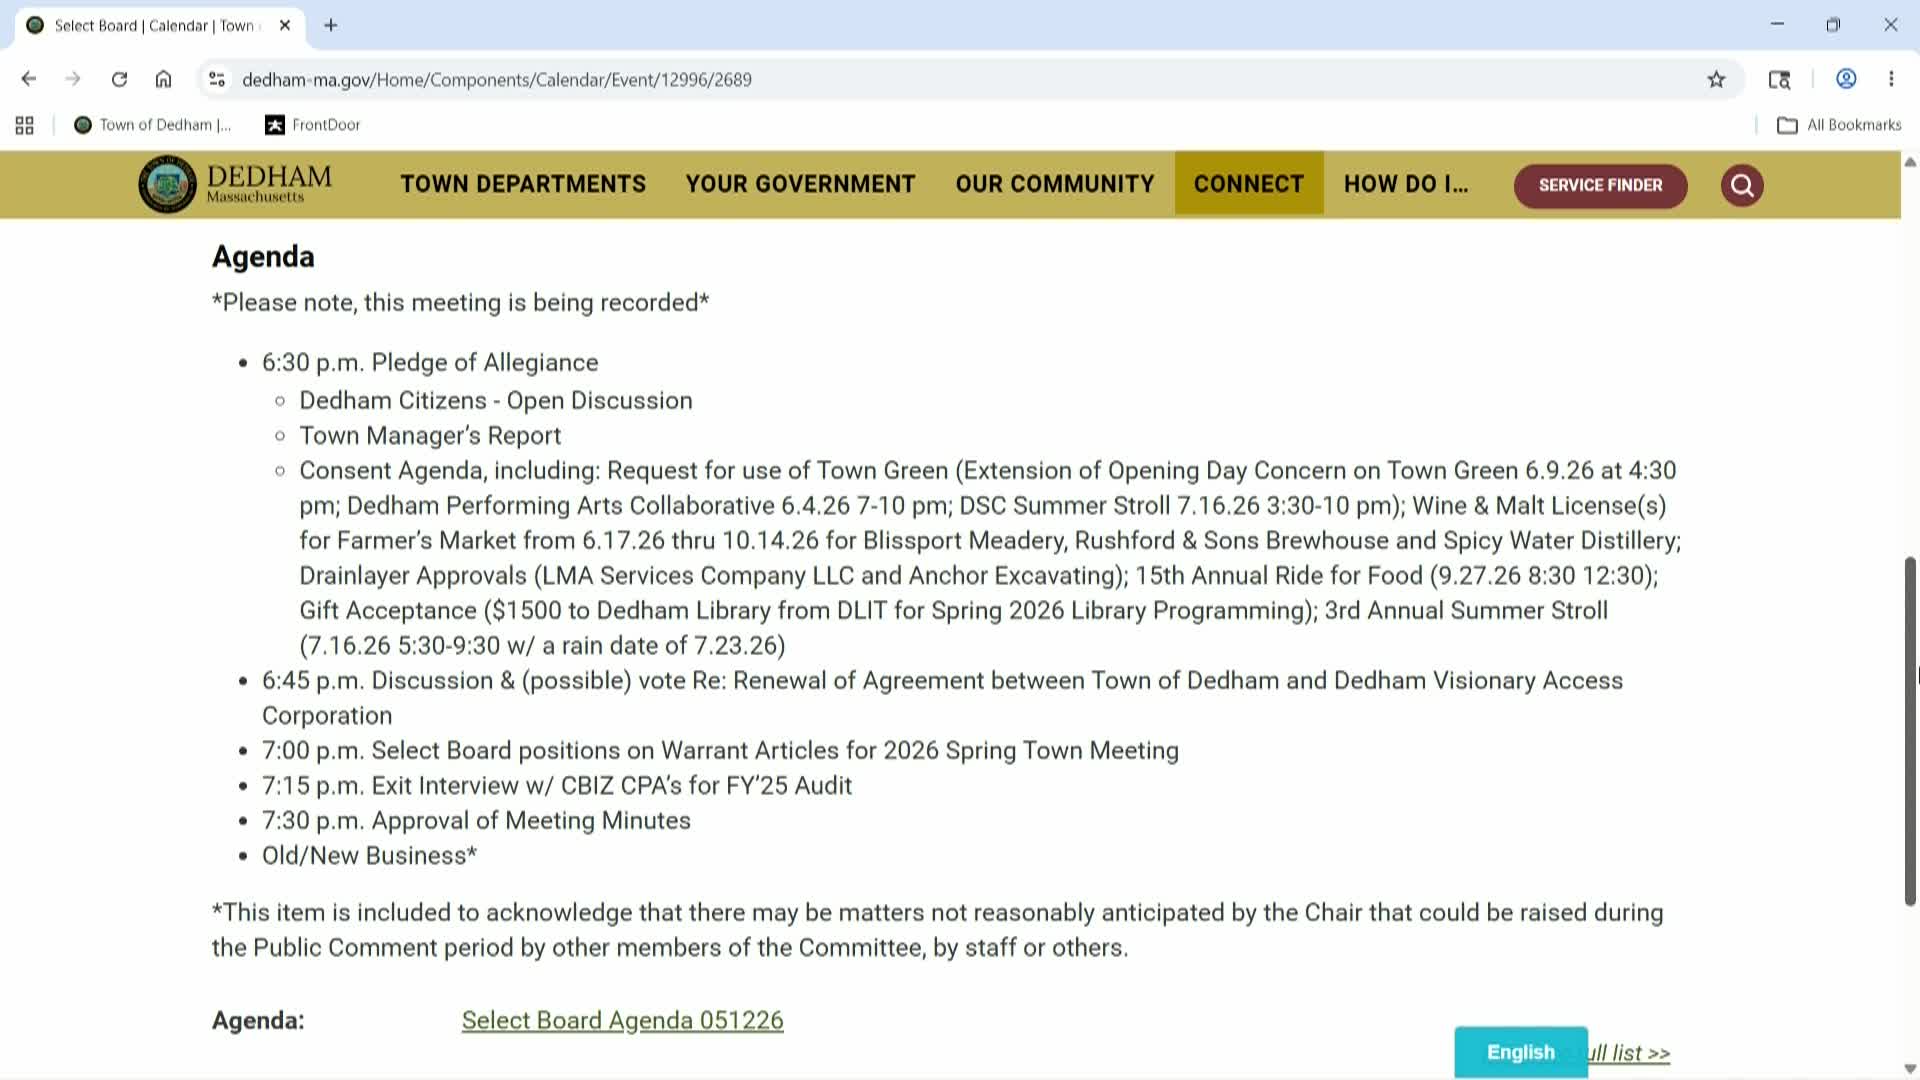The image size is (1920, 1080).
Task: Click the page vertical scrollbar thumb
Action: point(1910,731)
